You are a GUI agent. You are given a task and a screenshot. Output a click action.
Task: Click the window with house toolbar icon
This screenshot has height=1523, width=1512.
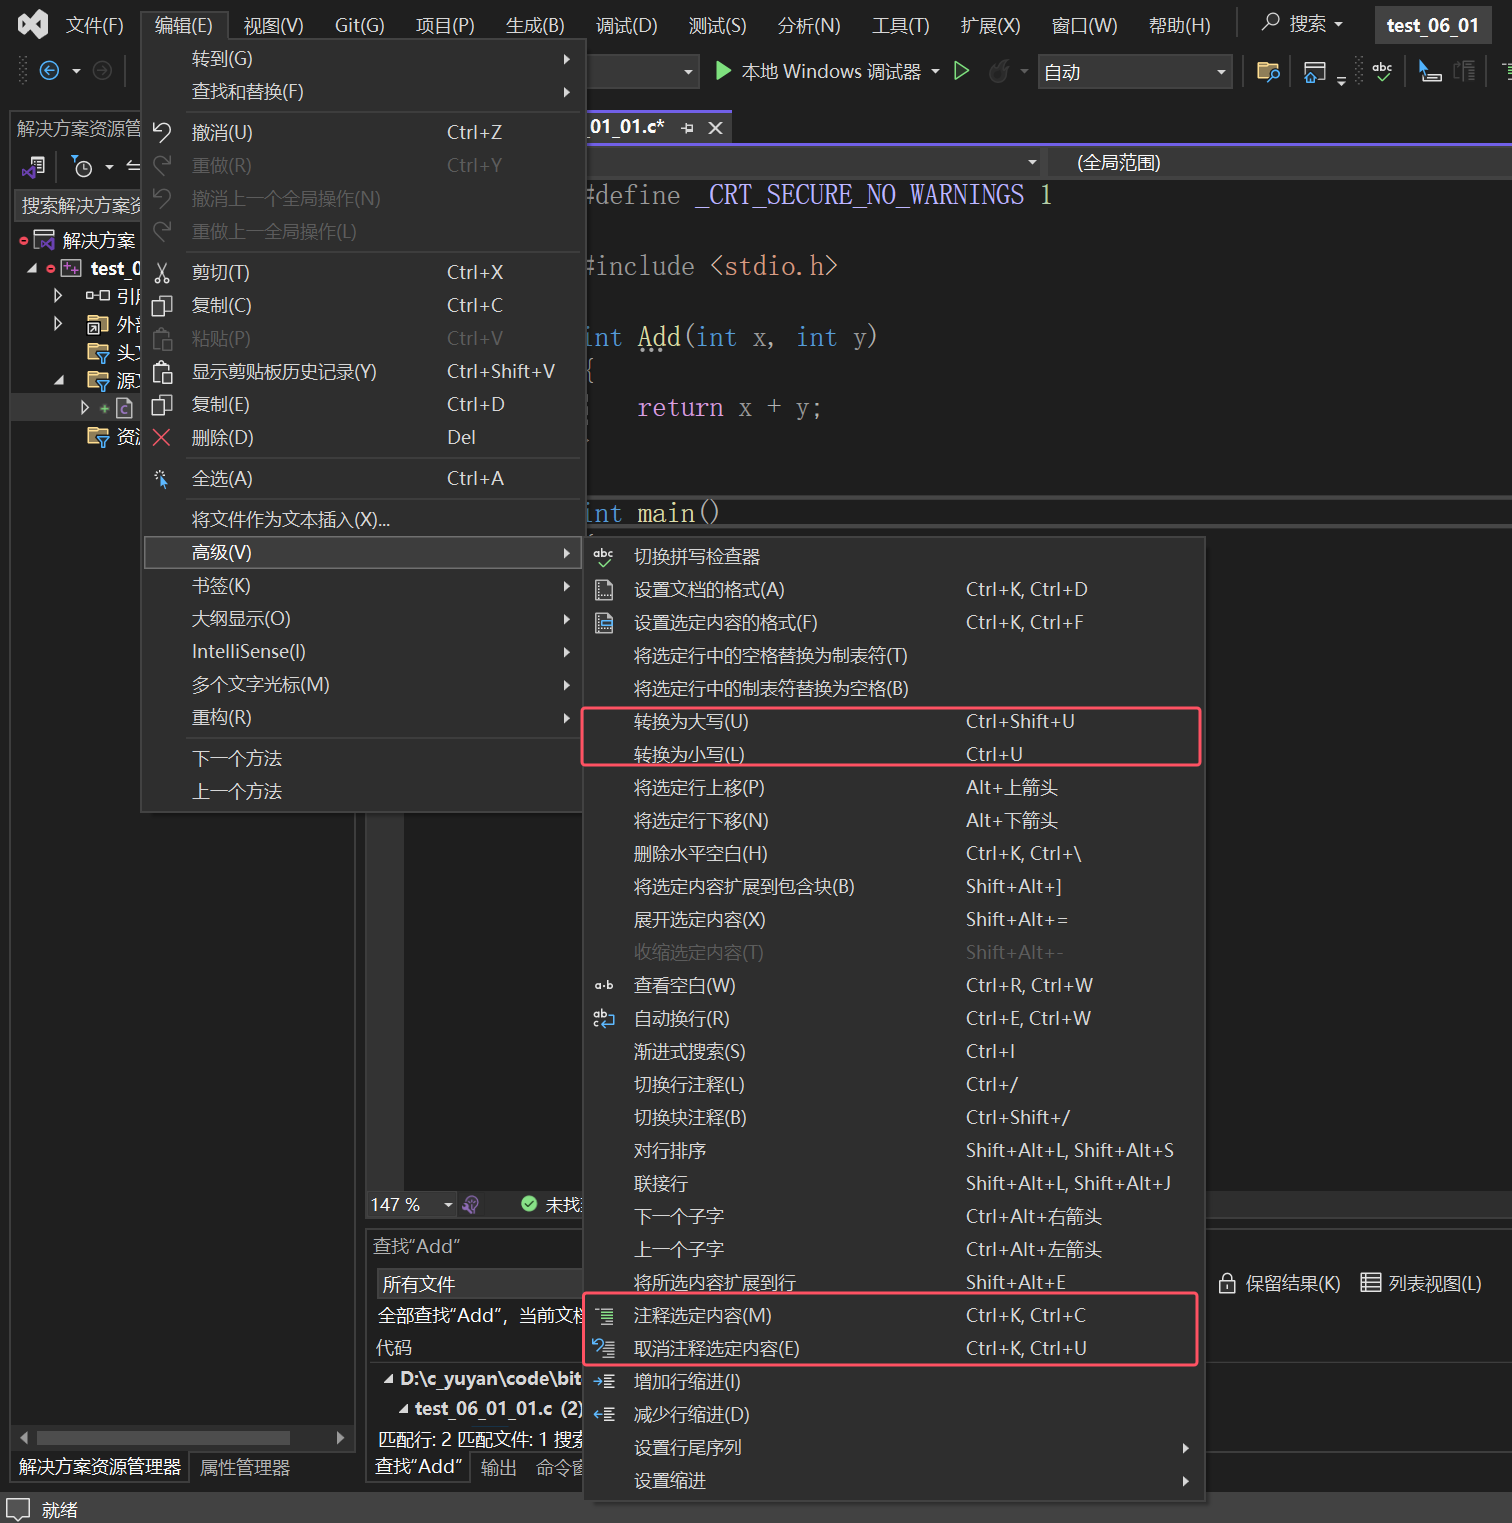(1315, 71)
